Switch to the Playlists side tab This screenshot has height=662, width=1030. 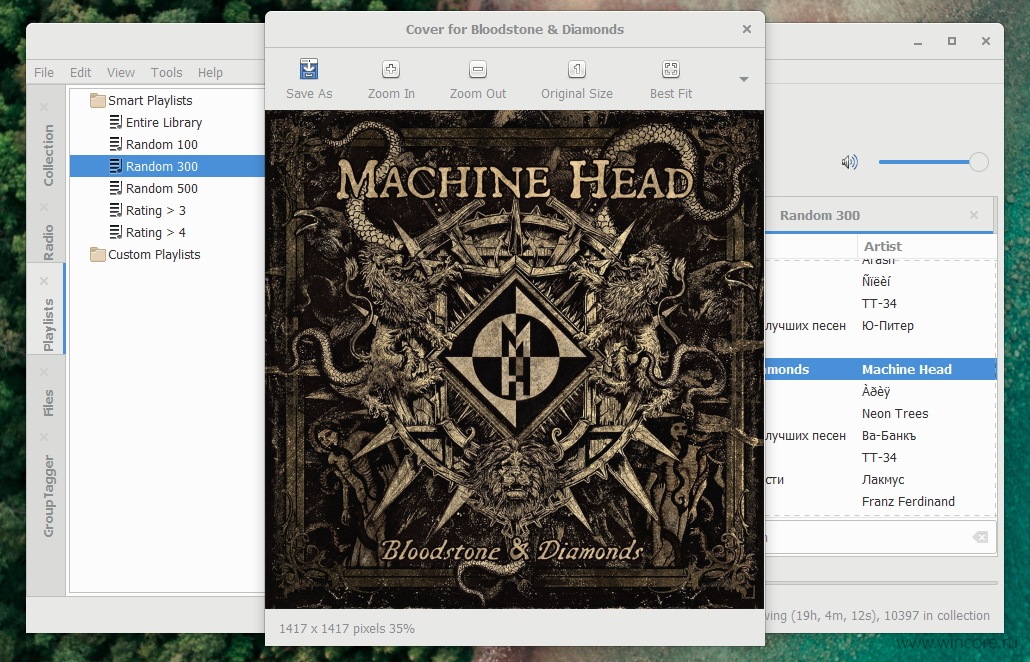coord(48,324)
